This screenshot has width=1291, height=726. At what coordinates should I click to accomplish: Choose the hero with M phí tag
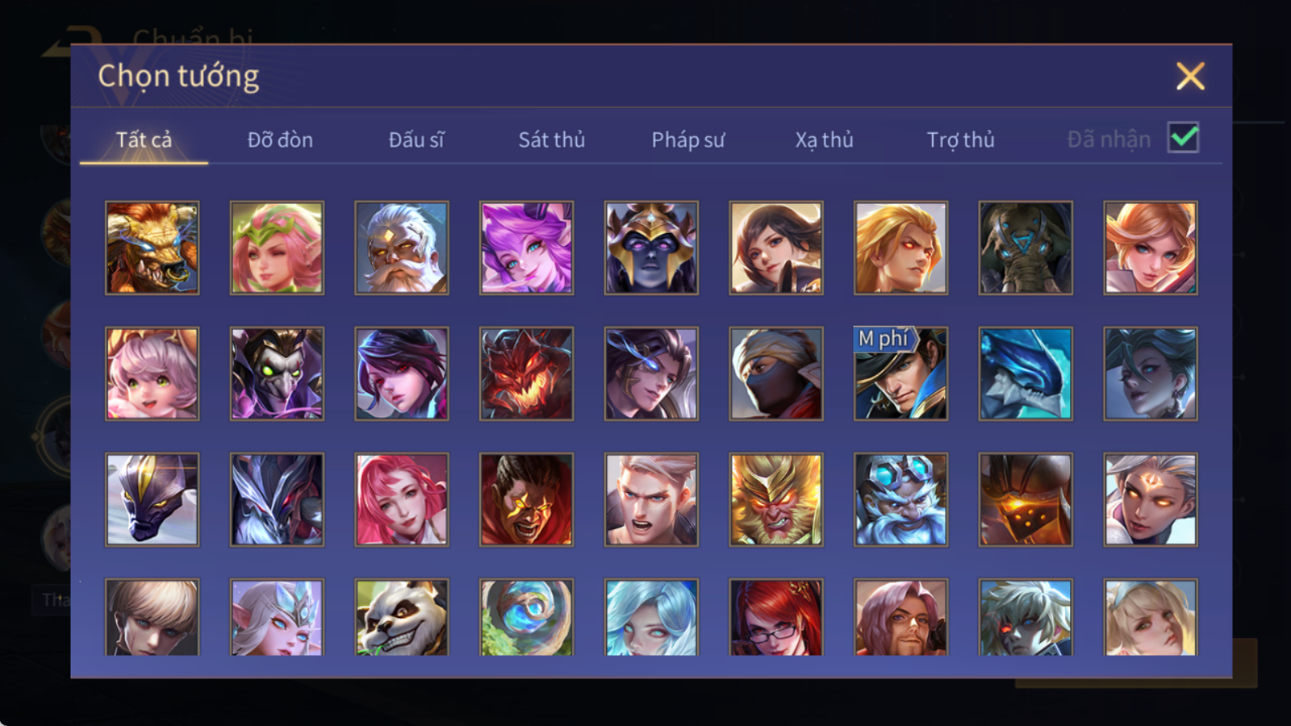901,374
